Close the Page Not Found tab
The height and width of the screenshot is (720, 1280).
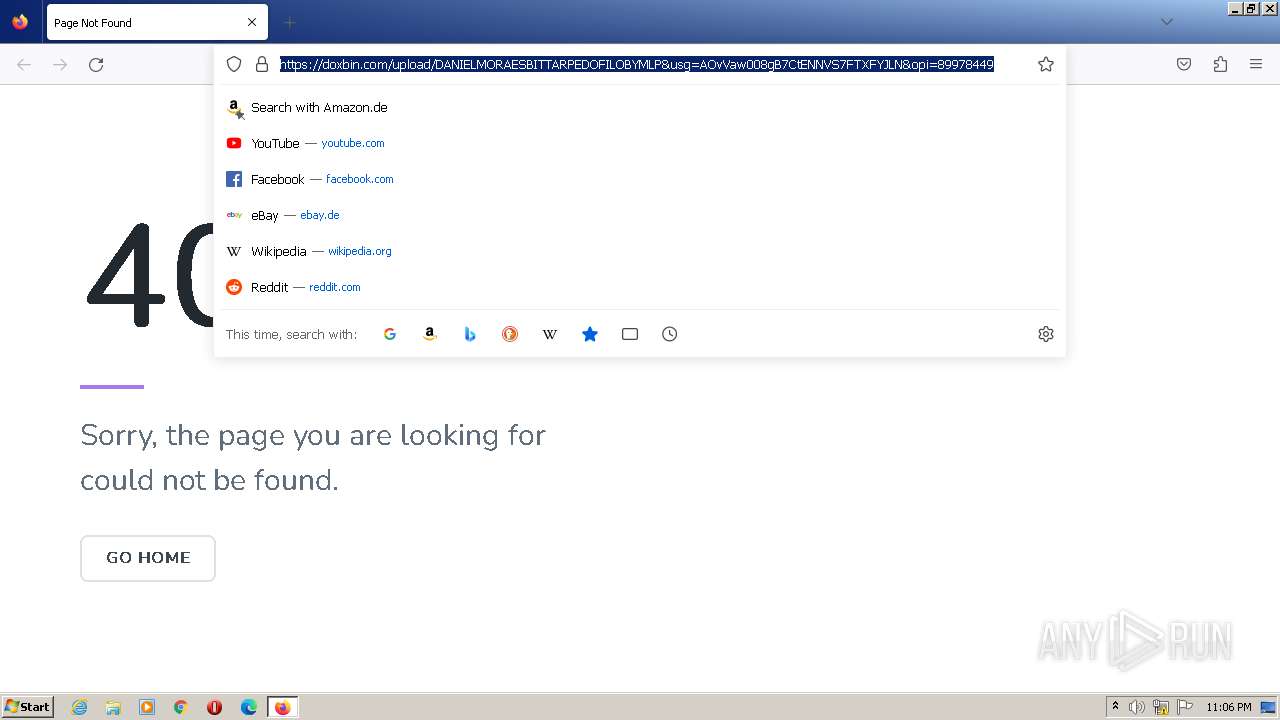coord(251,22)
